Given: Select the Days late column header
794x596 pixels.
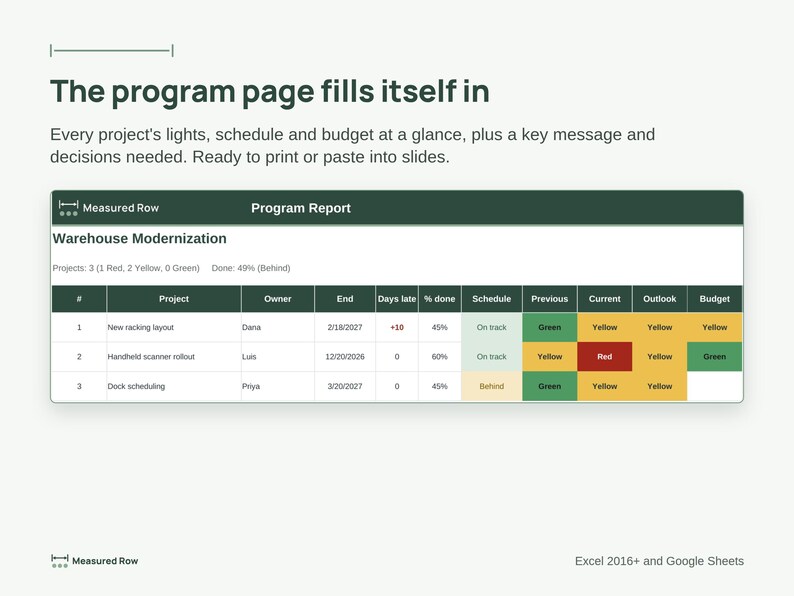Looking at the screenshot, I should pyautogui.click(x=397, y=299).
